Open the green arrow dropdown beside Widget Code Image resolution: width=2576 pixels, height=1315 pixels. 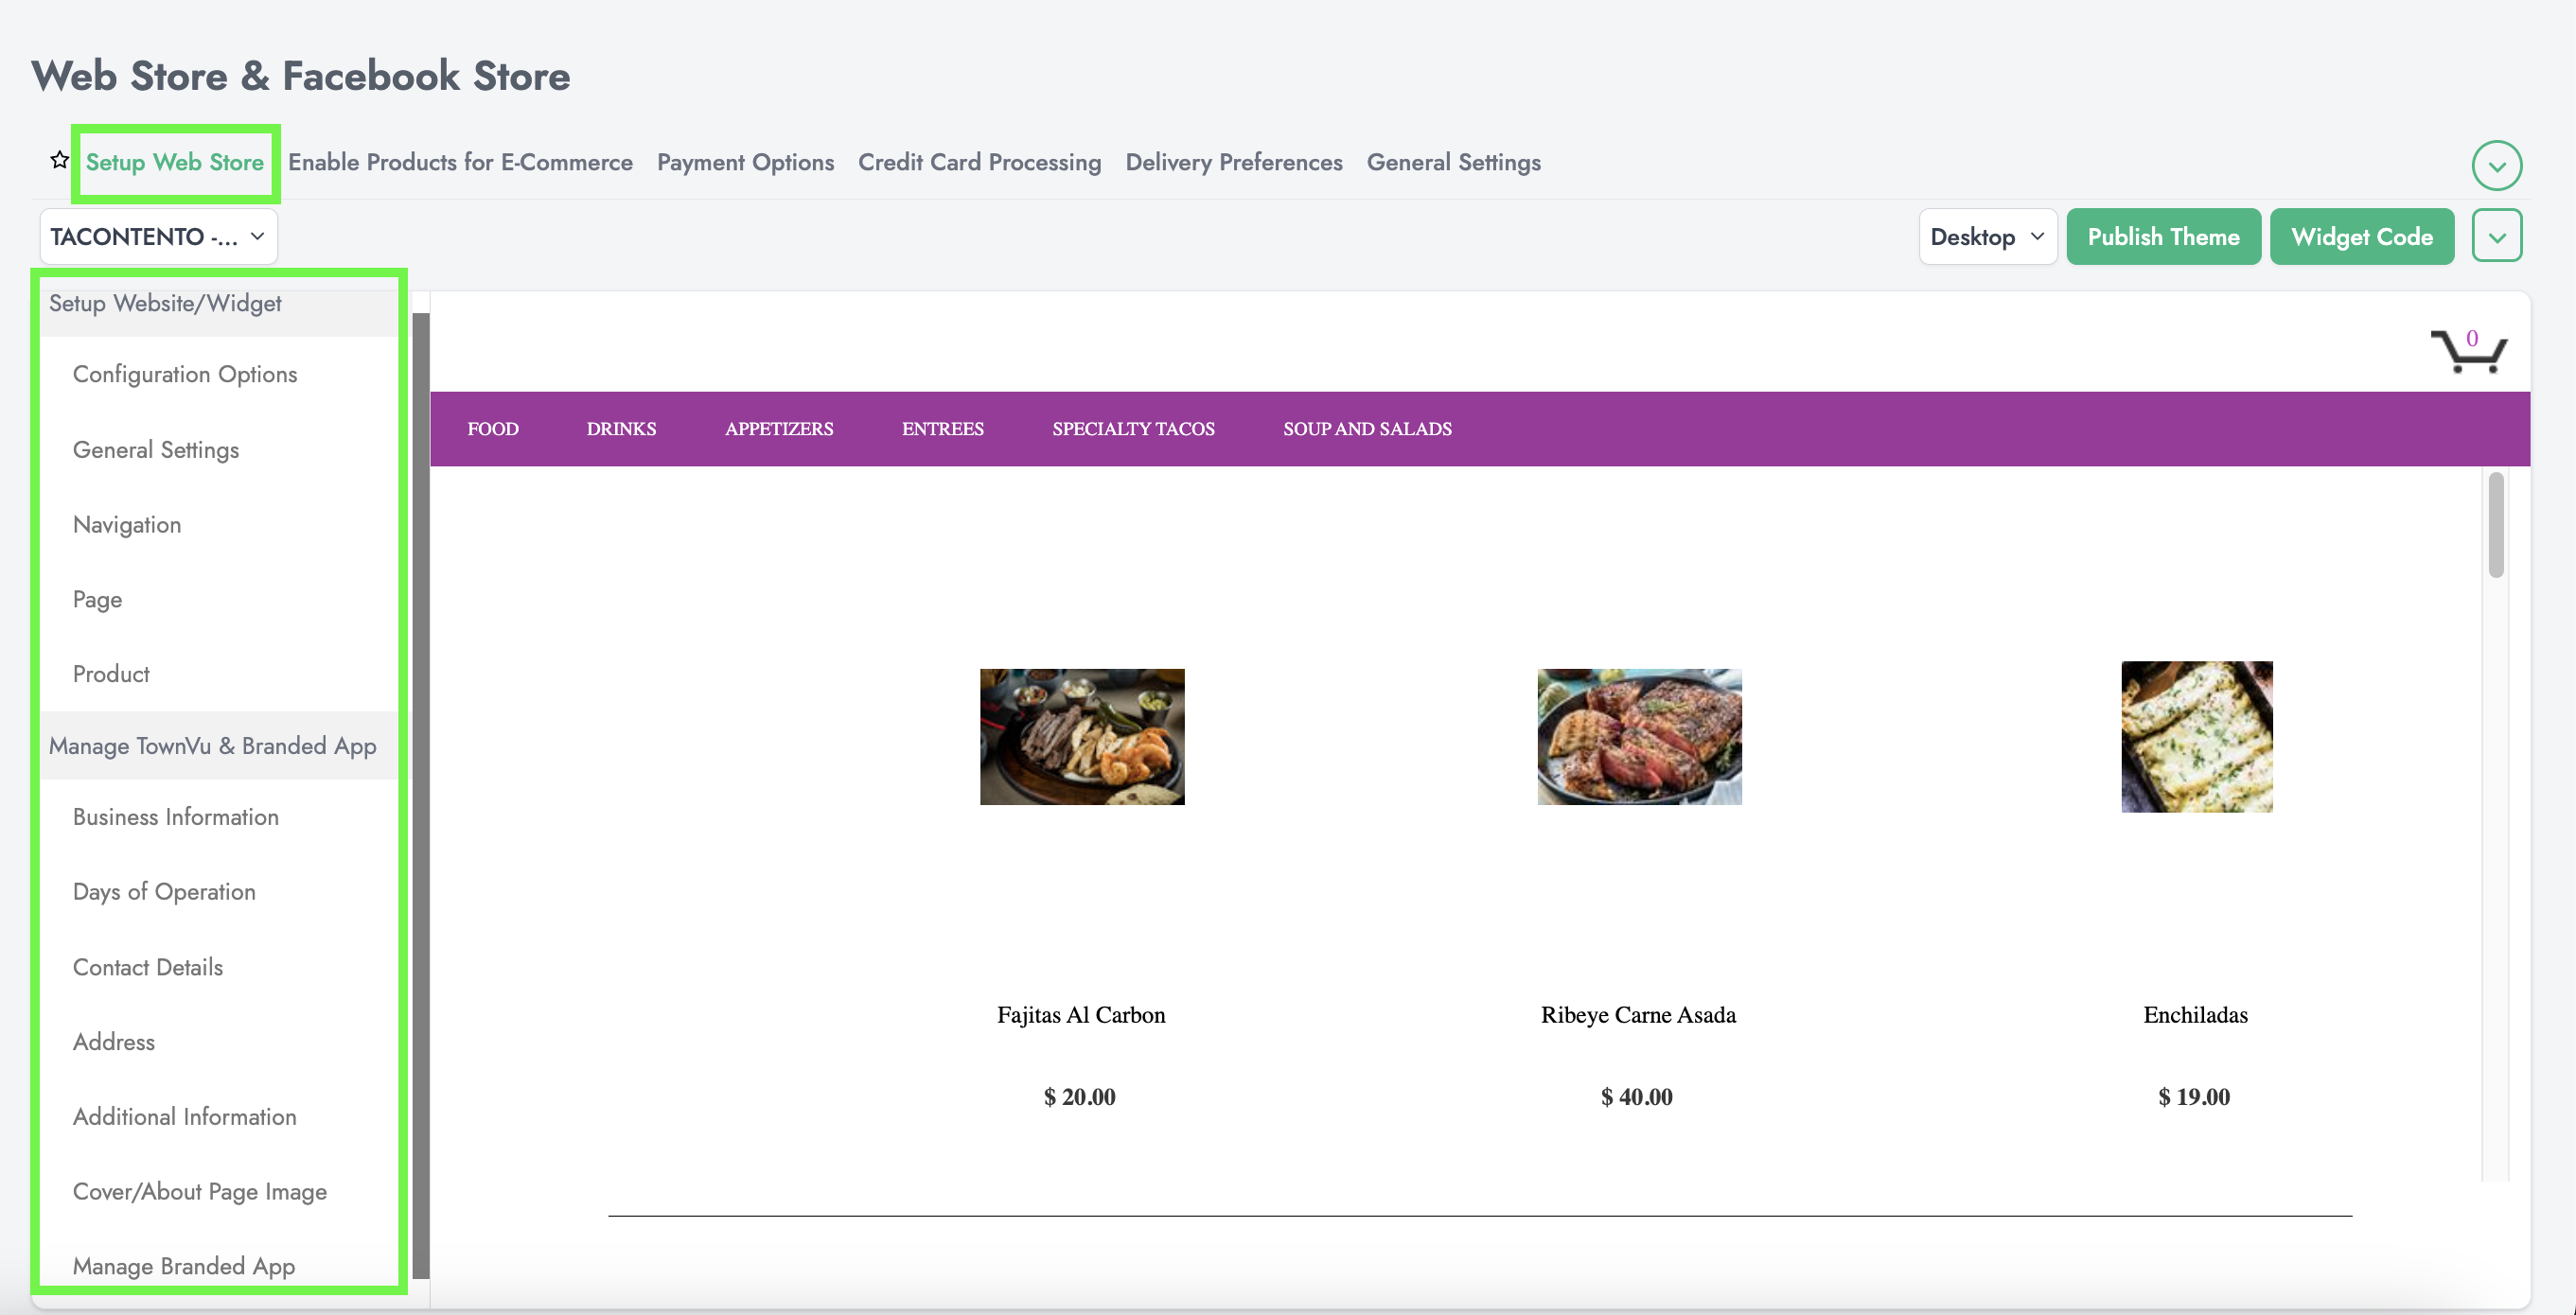click(x=2496, y=237)
